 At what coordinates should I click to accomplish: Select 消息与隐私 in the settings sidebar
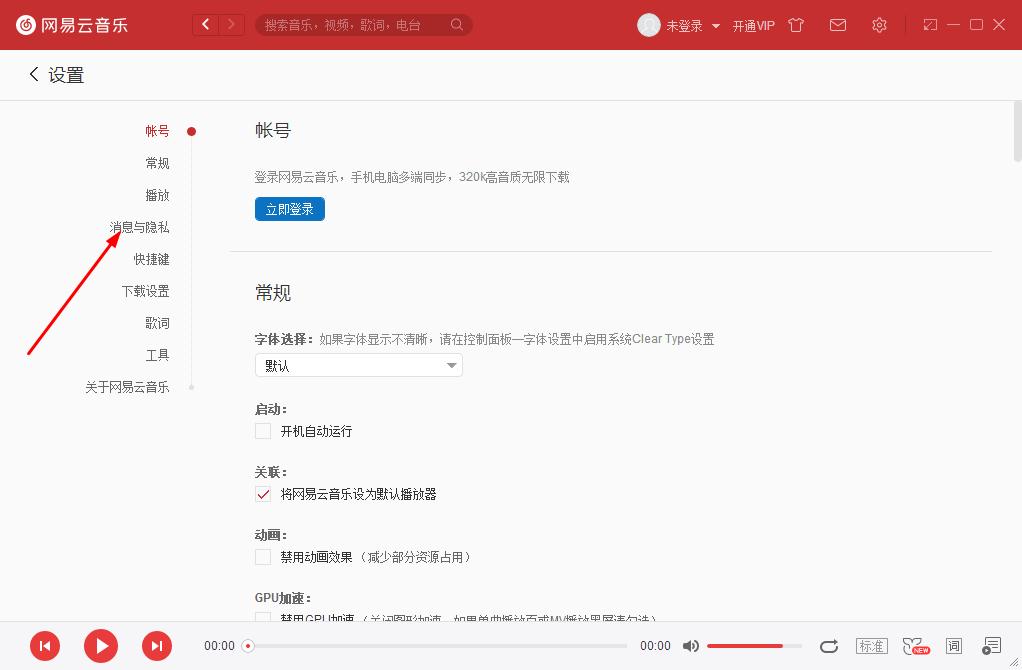(141, 227)
